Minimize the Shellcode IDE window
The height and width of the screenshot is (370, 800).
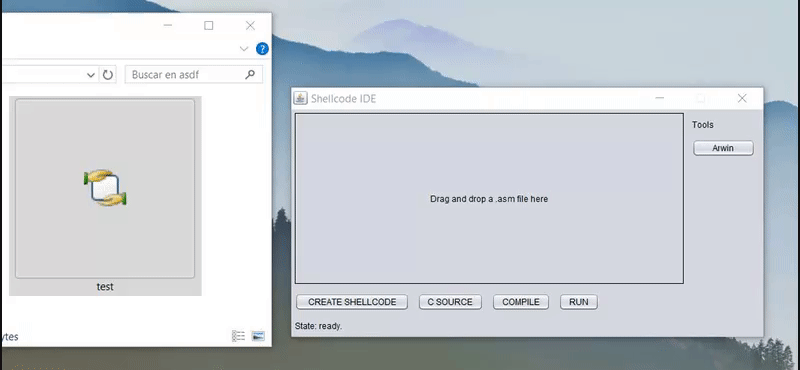pyautogui.click(x=660, y=98)
